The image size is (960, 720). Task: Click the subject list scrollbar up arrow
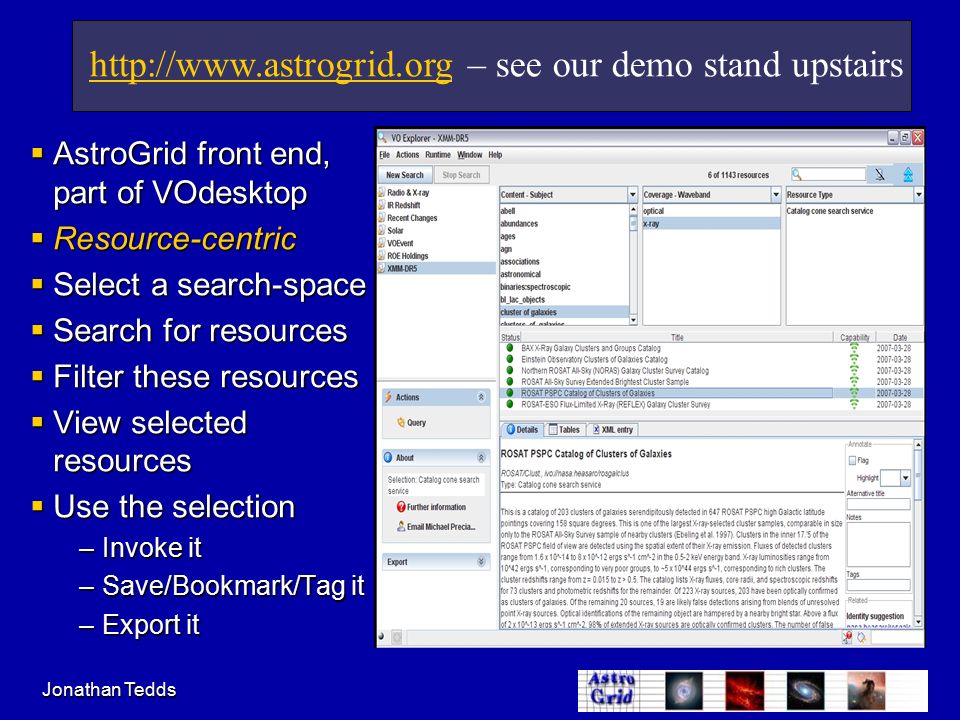(x=633, y=209)
